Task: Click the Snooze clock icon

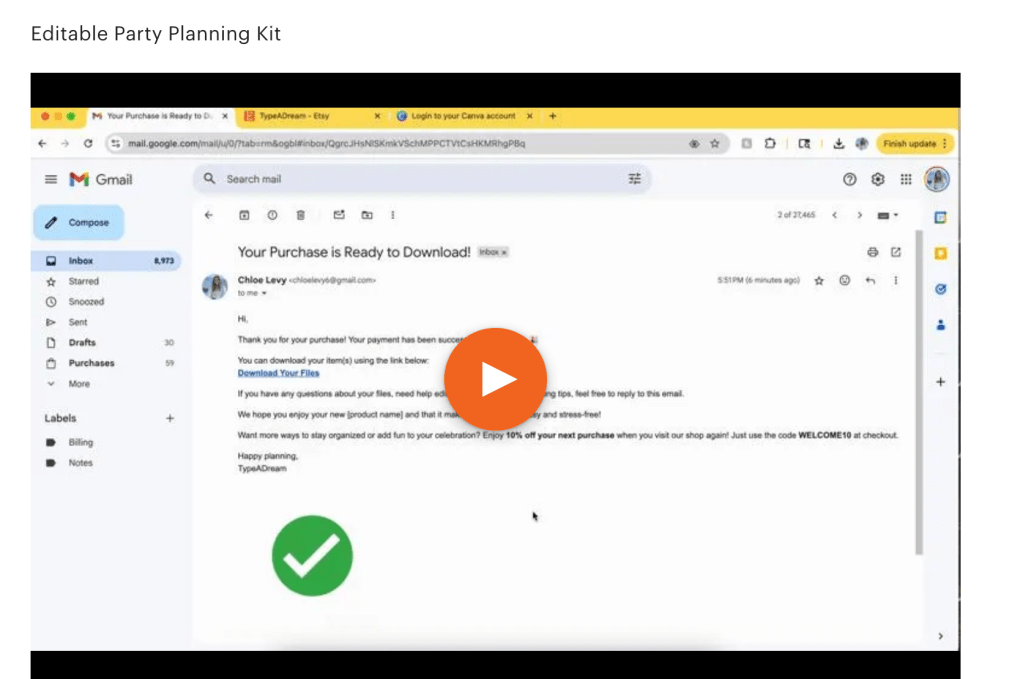Action: tap(272, 215)
